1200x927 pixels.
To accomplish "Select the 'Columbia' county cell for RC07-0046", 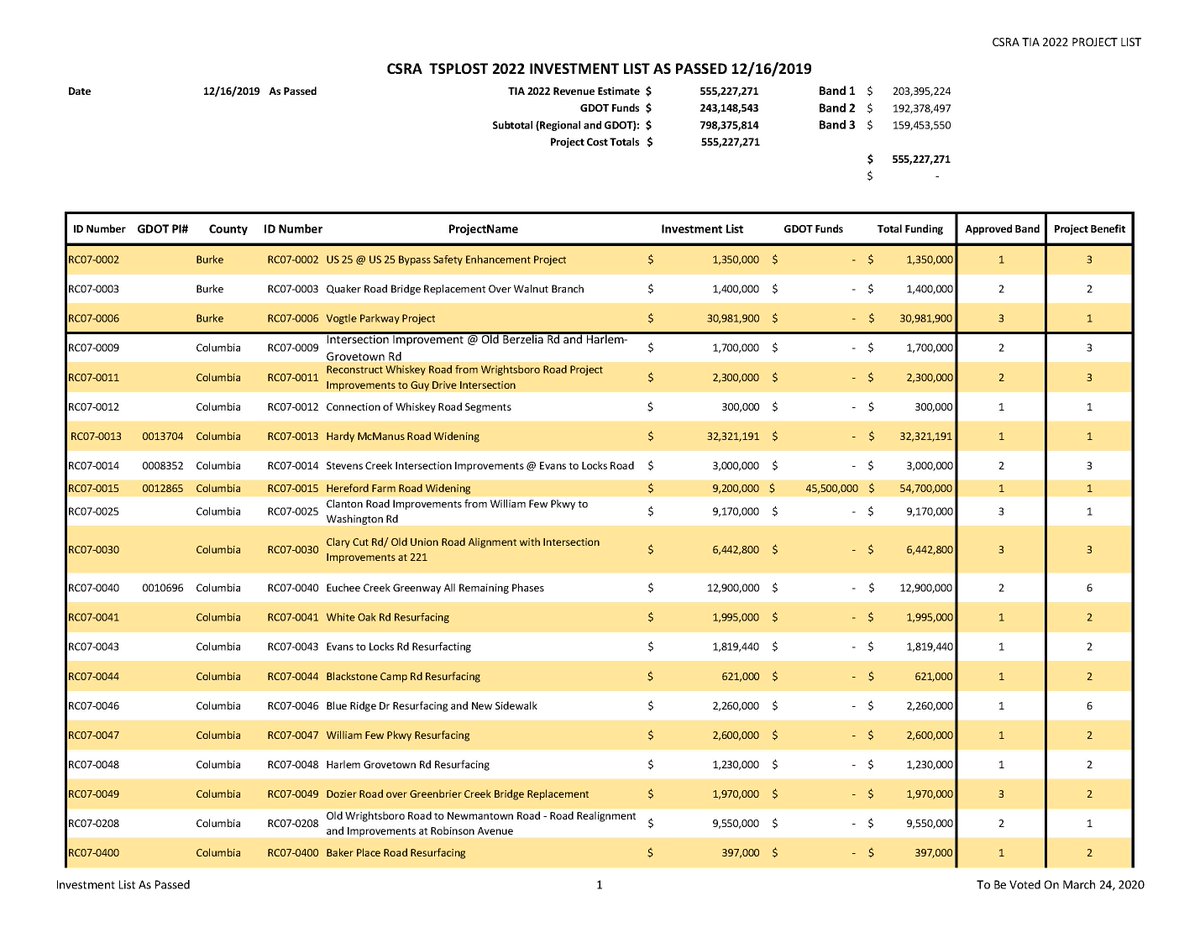I will [x=218, y=706].
